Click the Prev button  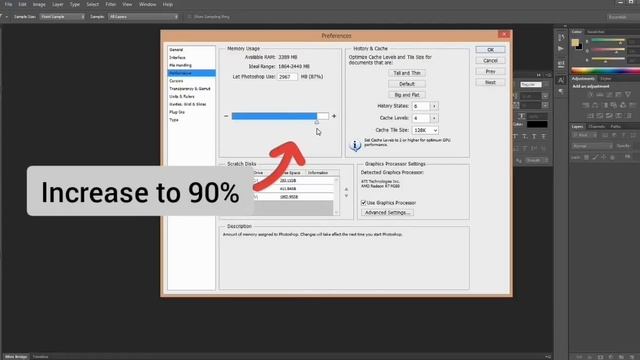click(x=490, y=71)
